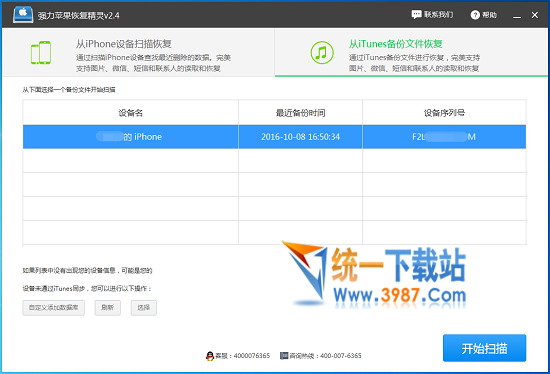This screenshot has width=550, height=374.
Task: Switch to 从iTunes备份文件恢复 tab
Action: click(x=411, y=52)
